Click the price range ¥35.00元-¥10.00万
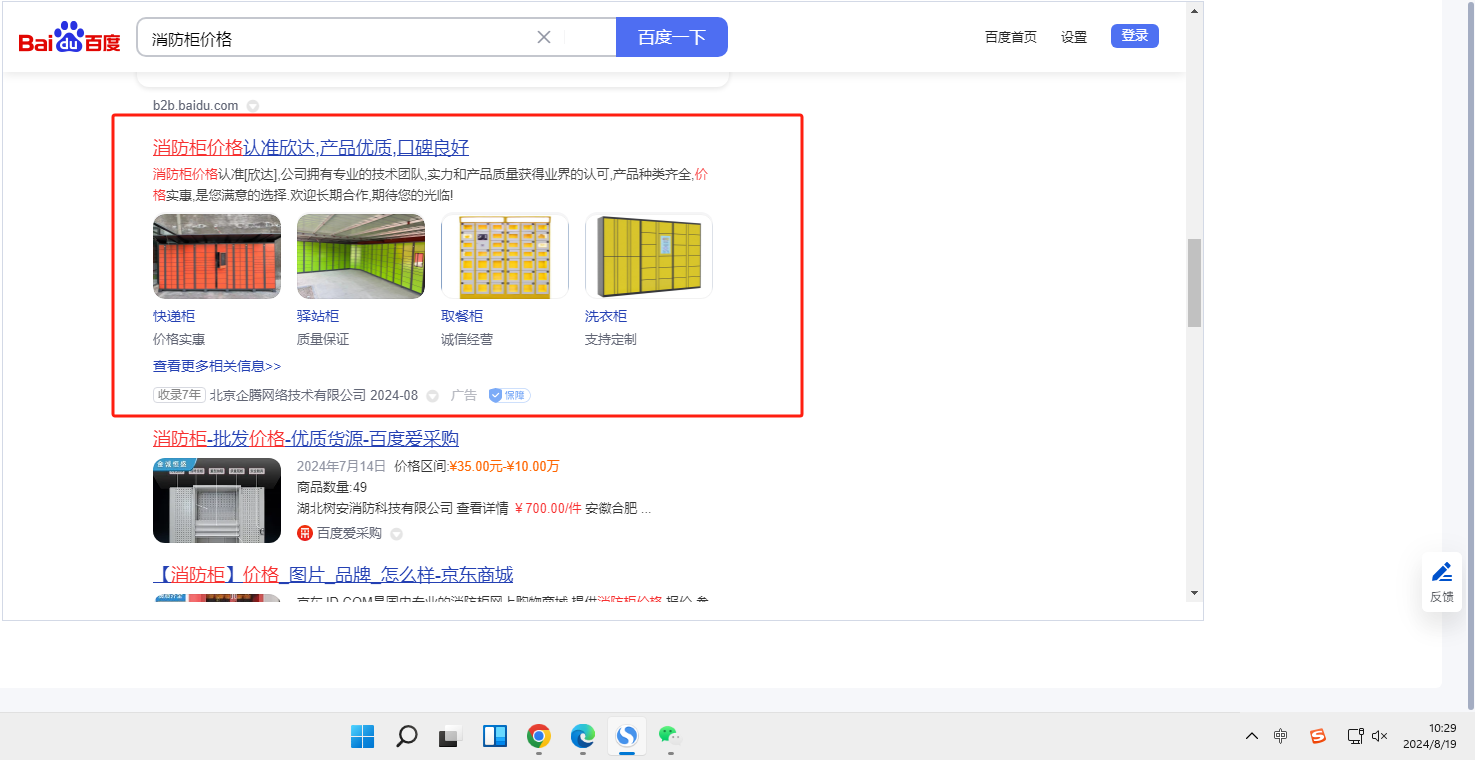The height and width of the screenshot is (760, 1475). click(x=504, y=466)
